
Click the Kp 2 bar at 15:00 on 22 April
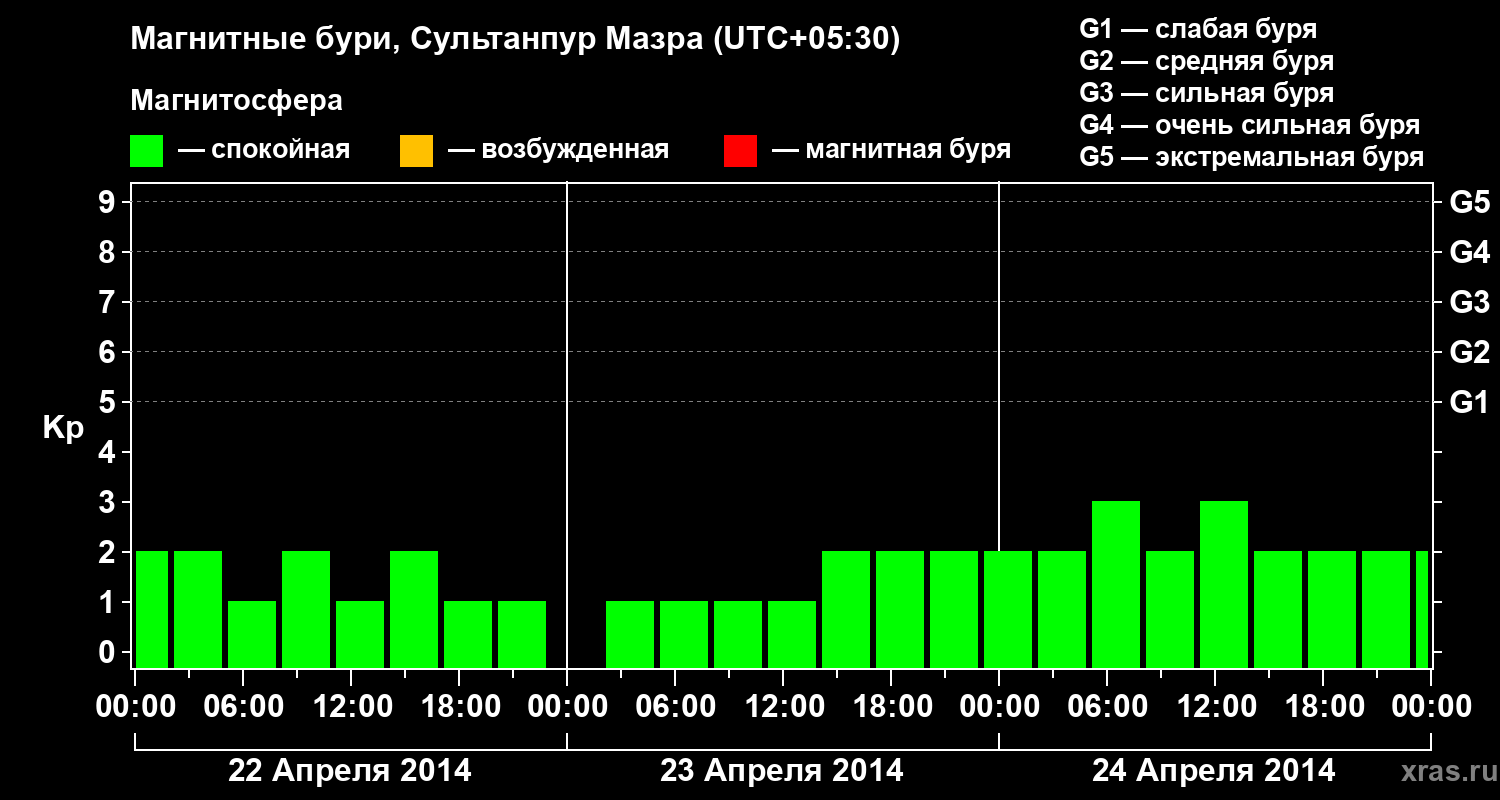(414, 609)
